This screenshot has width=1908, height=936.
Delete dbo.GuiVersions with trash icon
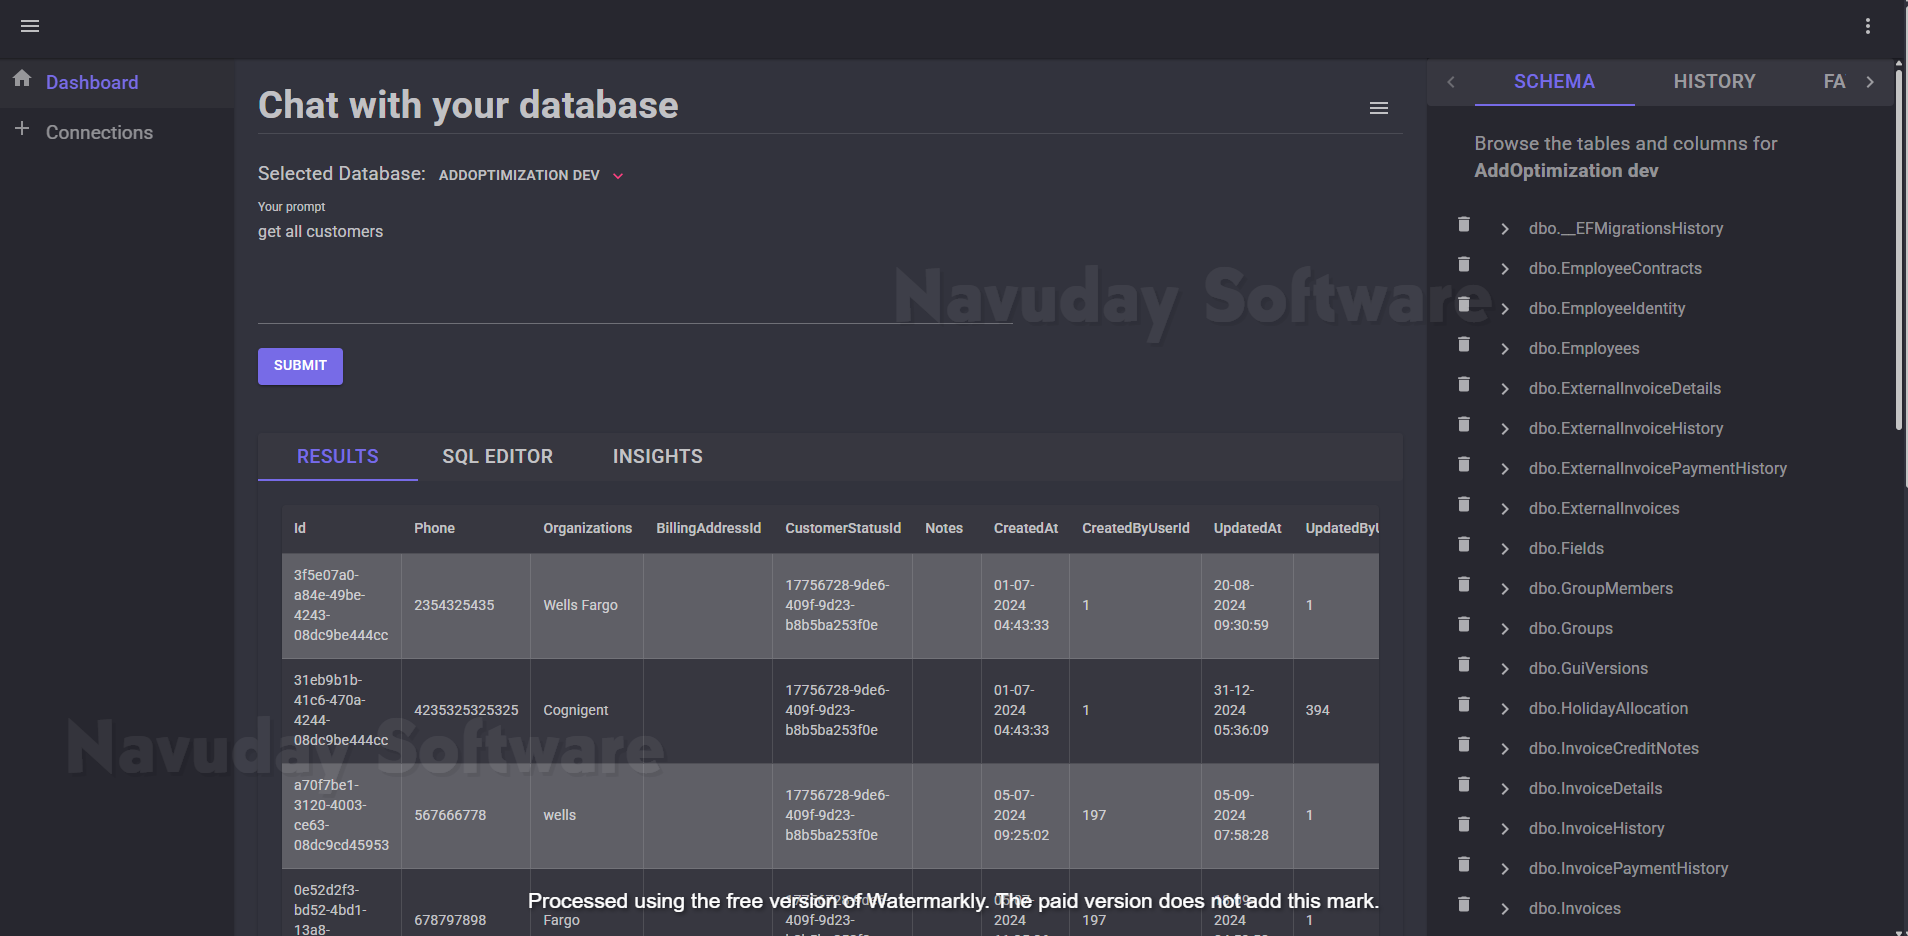pos(1464,664)
